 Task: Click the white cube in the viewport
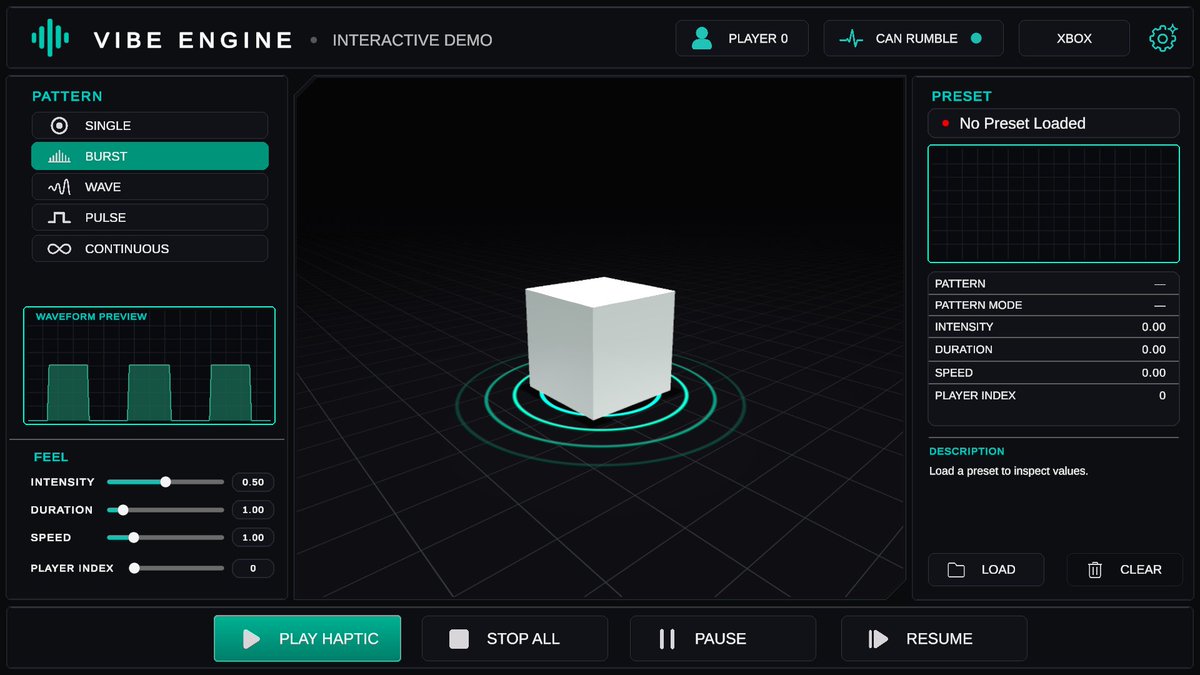coord(598,347)
